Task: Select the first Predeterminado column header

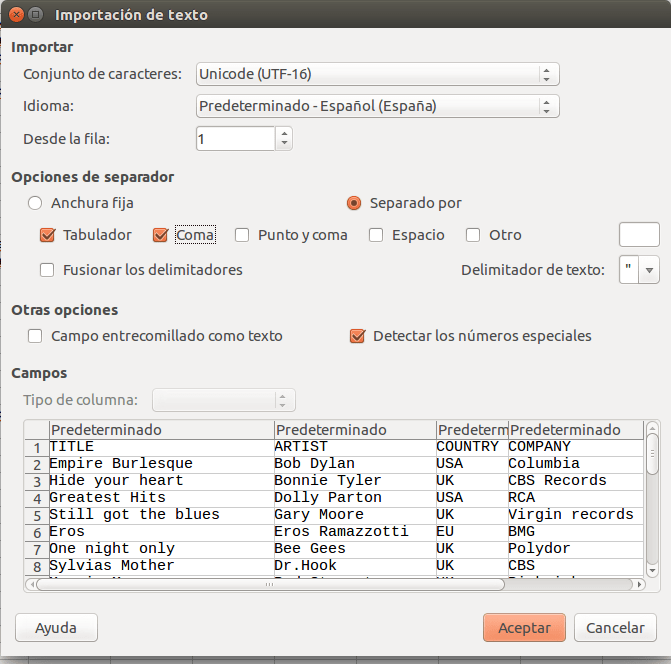Action: (x=160, y=430)
